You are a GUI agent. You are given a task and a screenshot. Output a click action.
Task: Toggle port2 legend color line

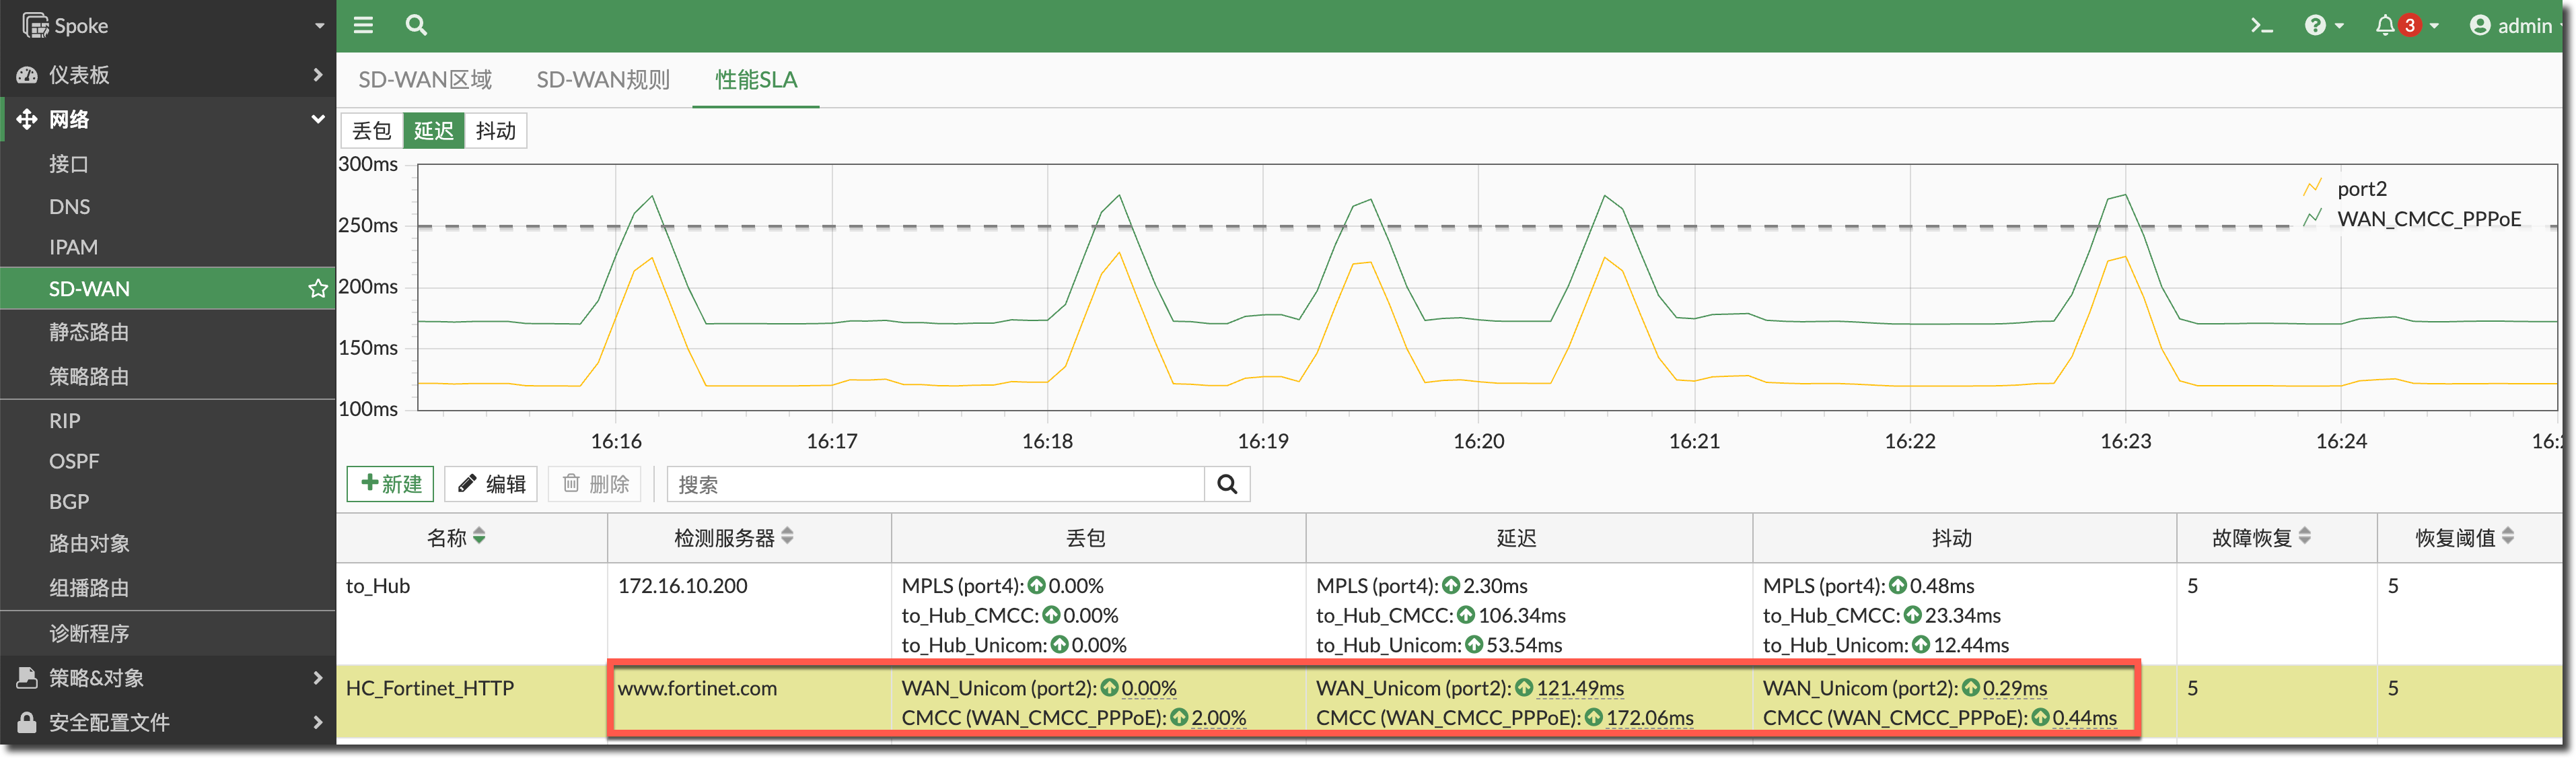(x=2312, y=188)
